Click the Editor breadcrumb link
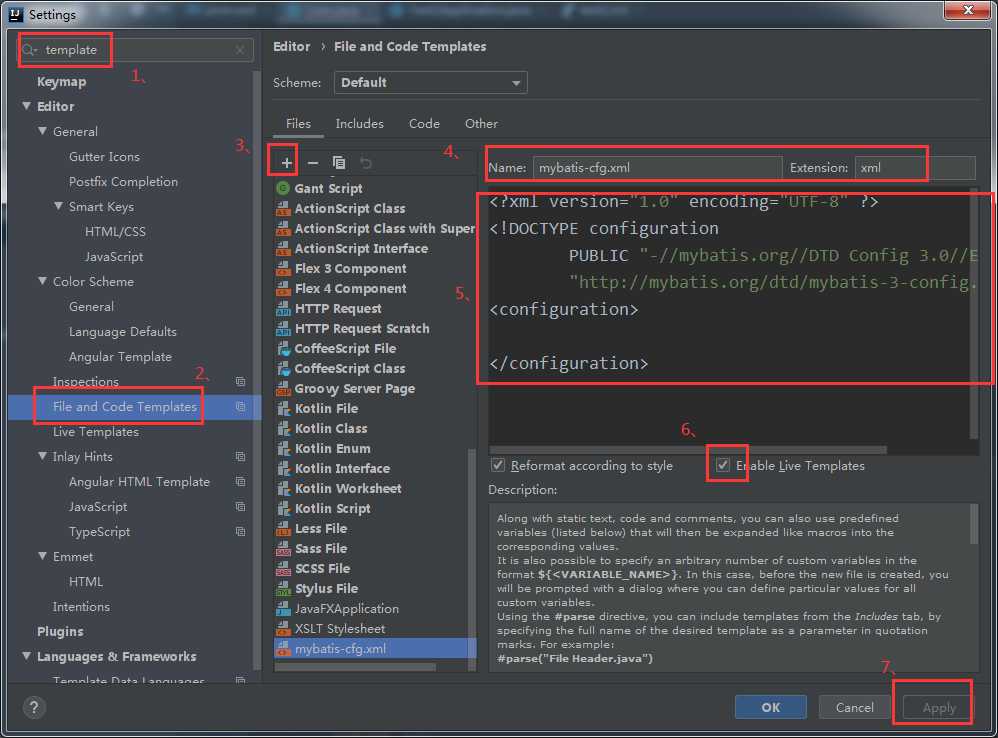998x738 pixels. [292, 46]
